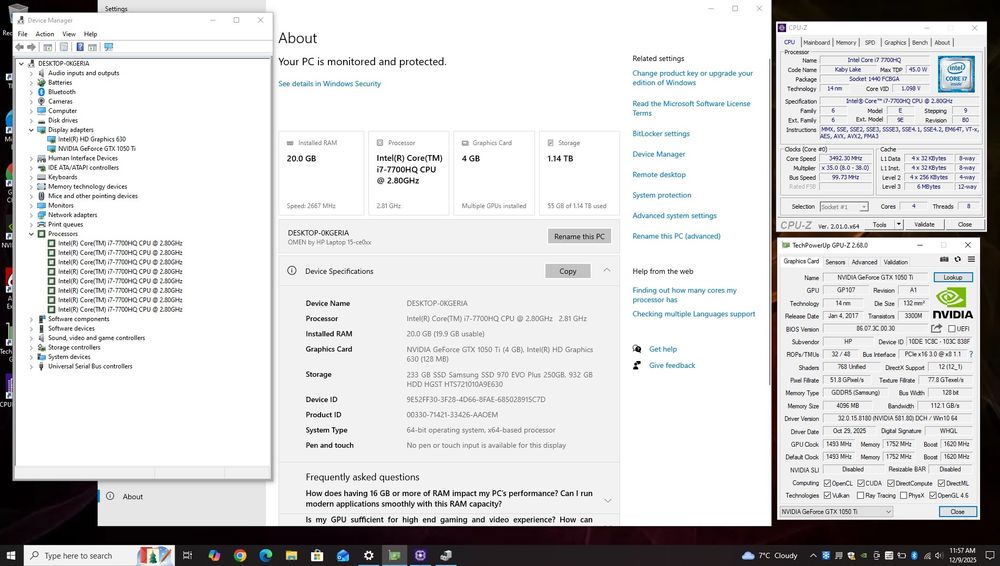Expand the Disk drives tree node
Screen dimensions: 1000x566
[x=31, y=121]
